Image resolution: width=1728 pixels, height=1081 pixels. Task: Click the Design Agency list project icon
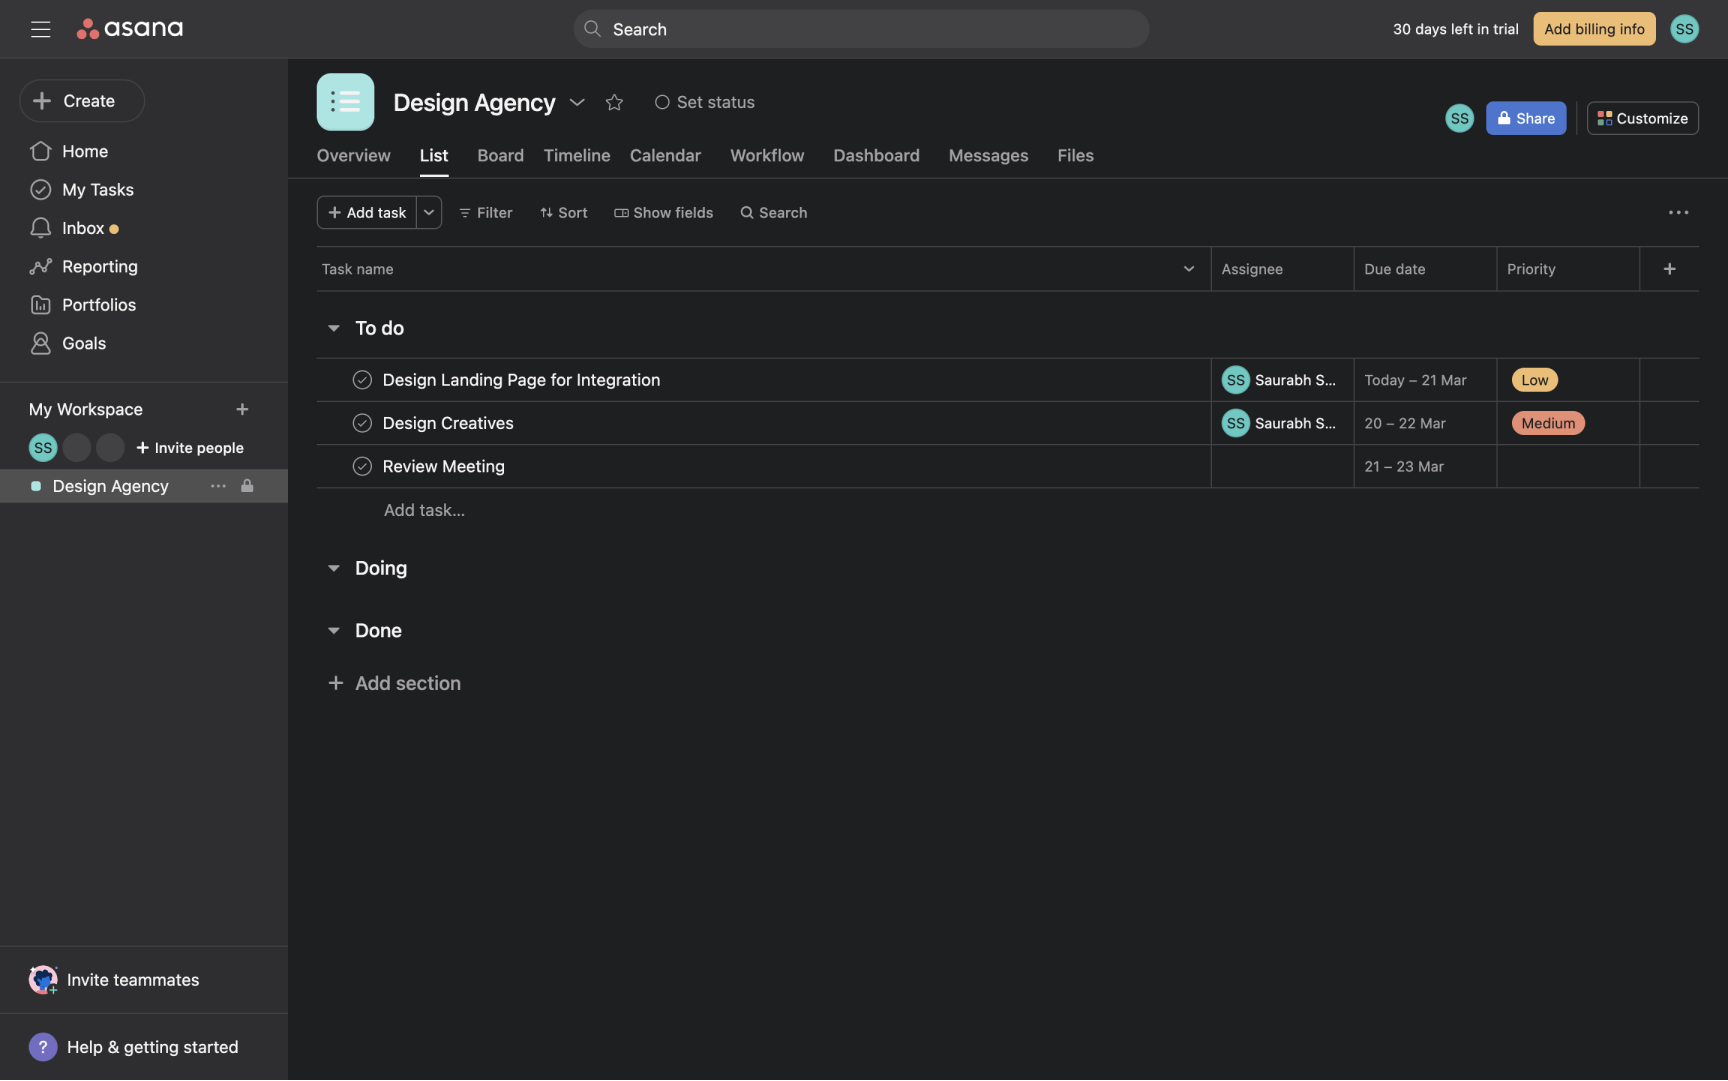click(x=345, y=102)
